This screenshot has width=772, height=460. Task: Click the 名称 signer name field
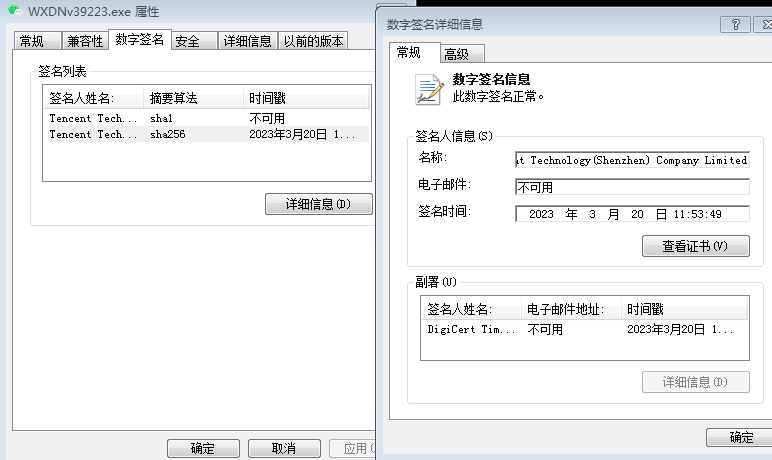point(631,160)
